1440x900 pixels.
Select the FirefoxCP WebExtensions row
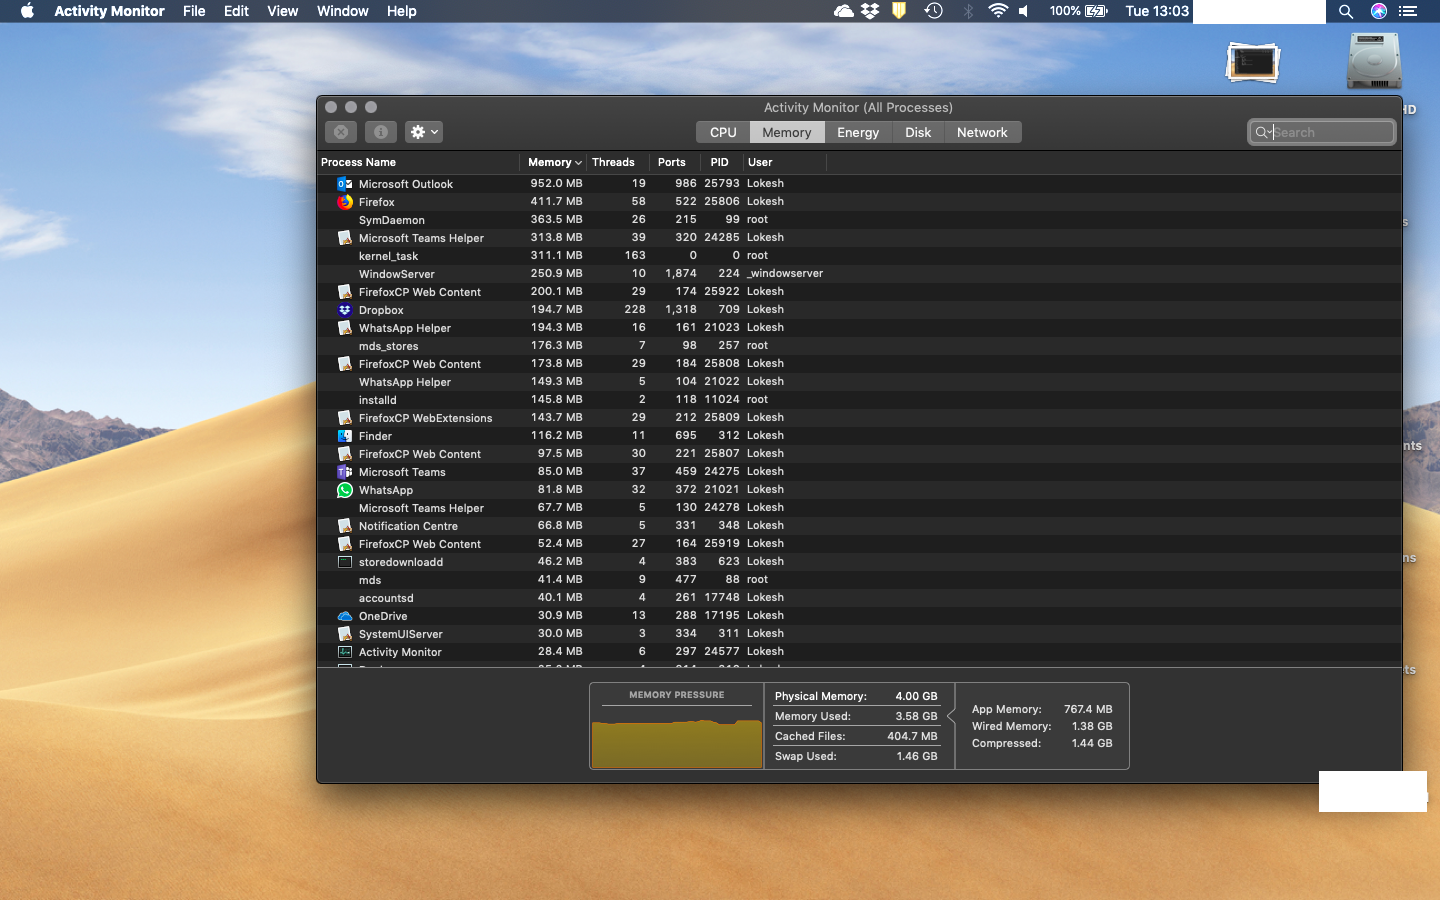(x=859, y=418)
